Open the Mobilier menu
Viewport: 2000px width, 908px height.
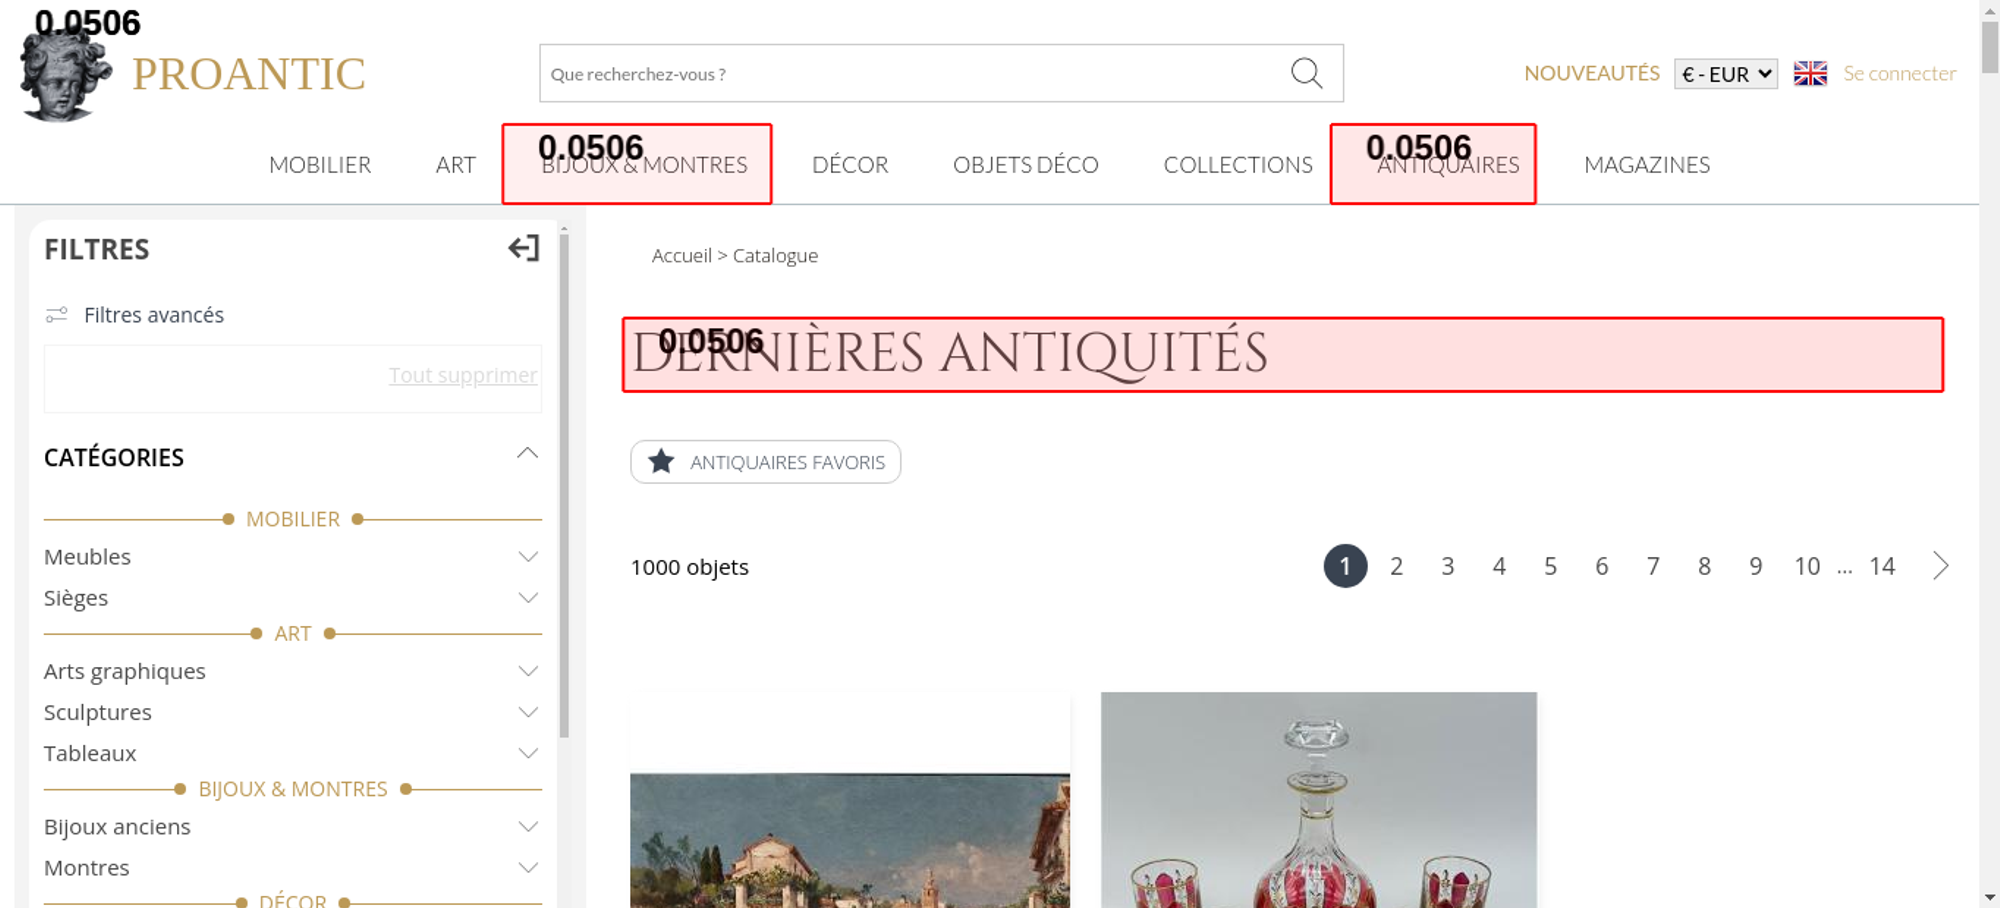coord(320,165)
